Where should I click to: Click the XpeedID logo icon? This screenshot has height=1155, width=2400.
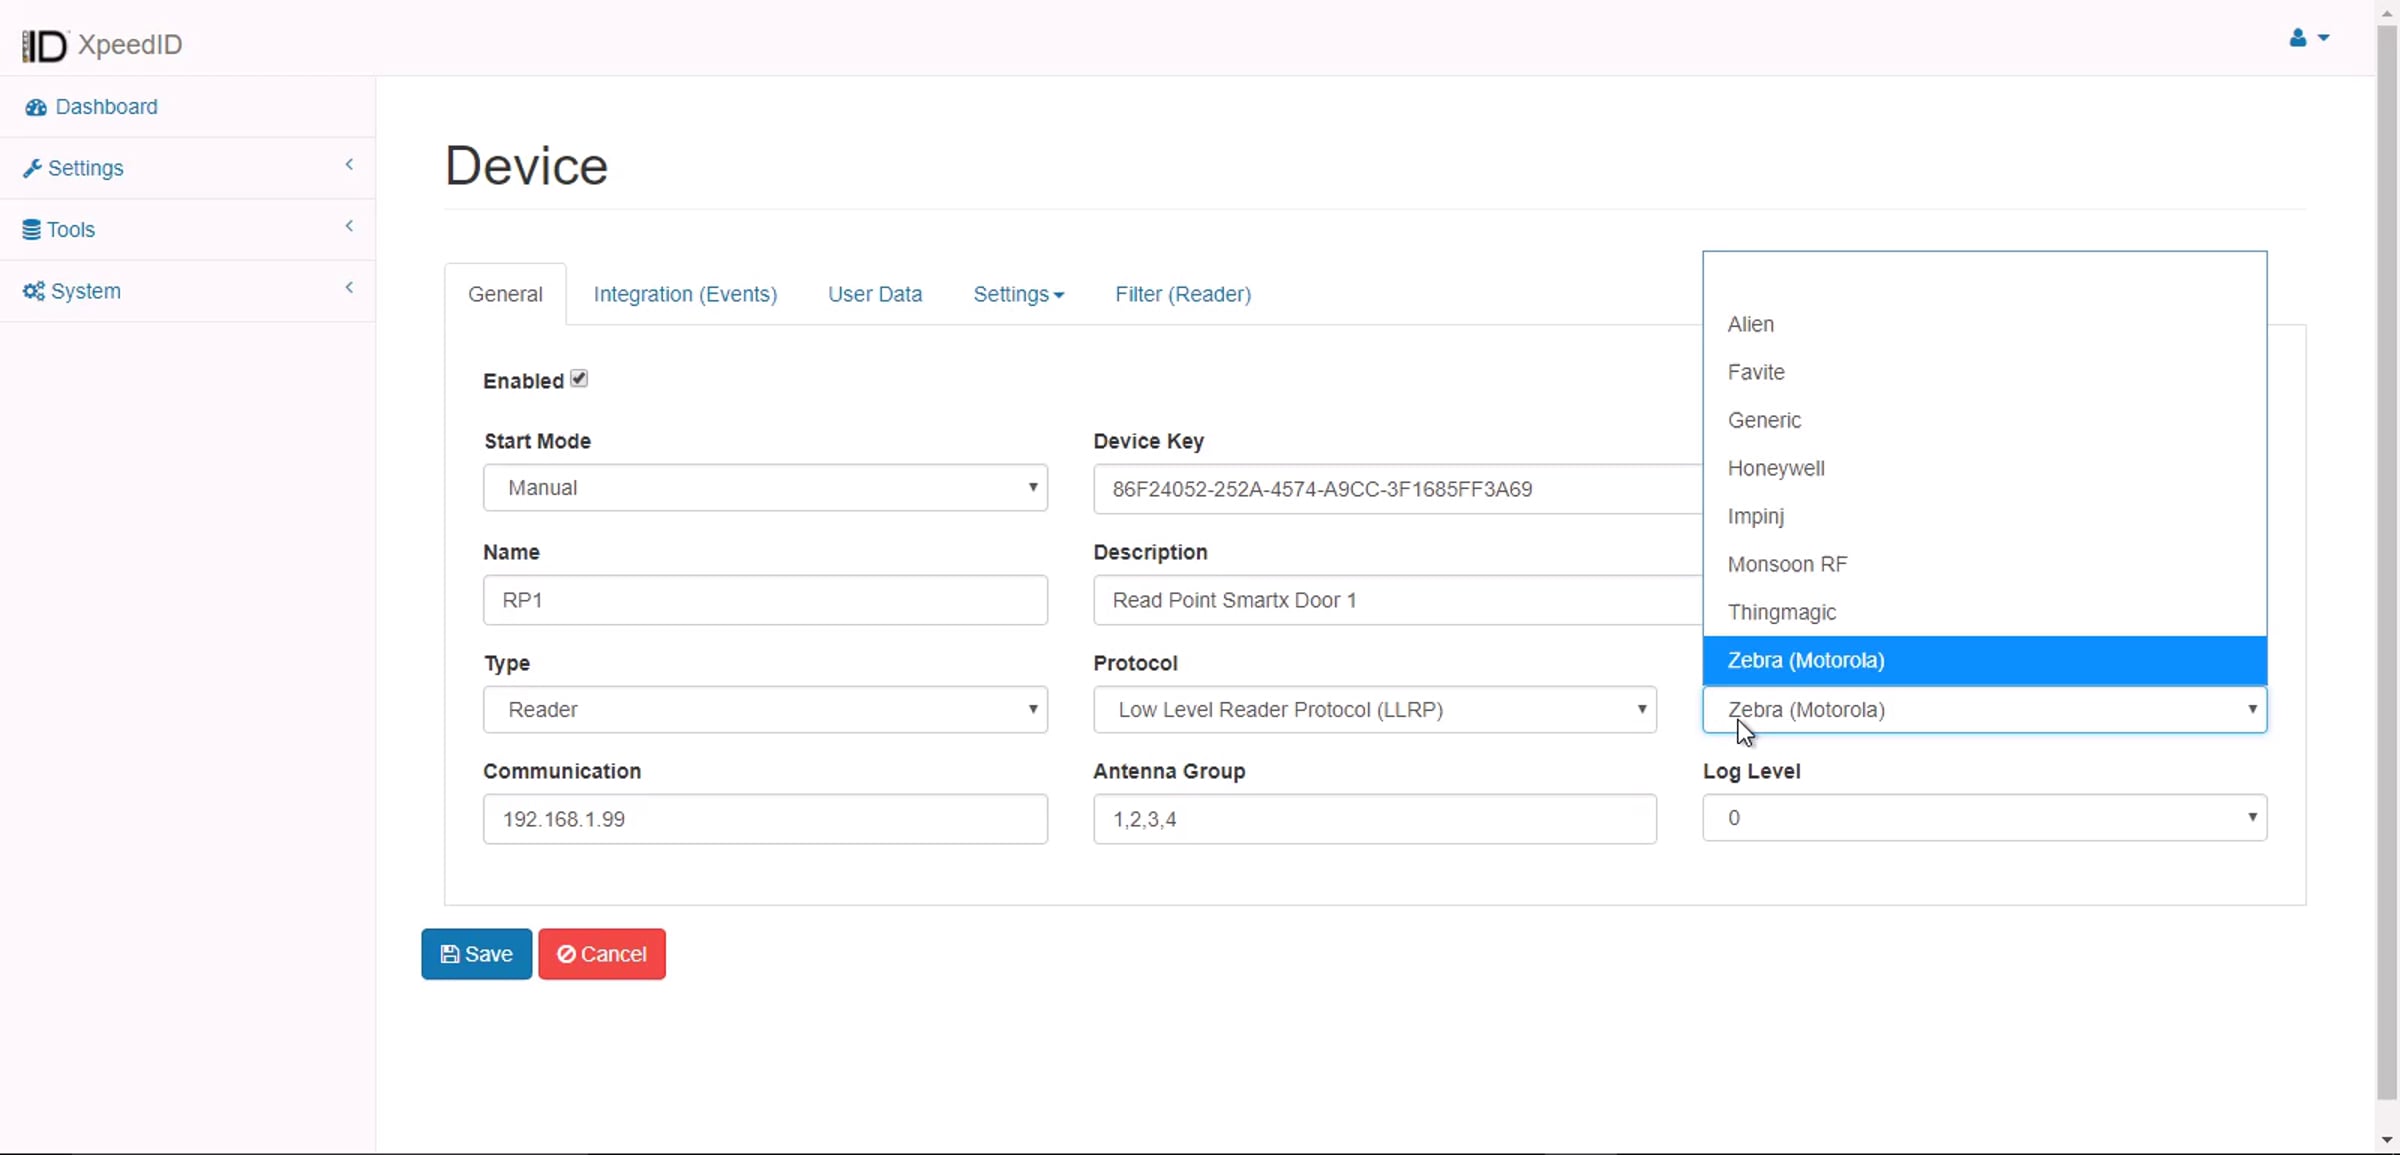coord(44,45)
